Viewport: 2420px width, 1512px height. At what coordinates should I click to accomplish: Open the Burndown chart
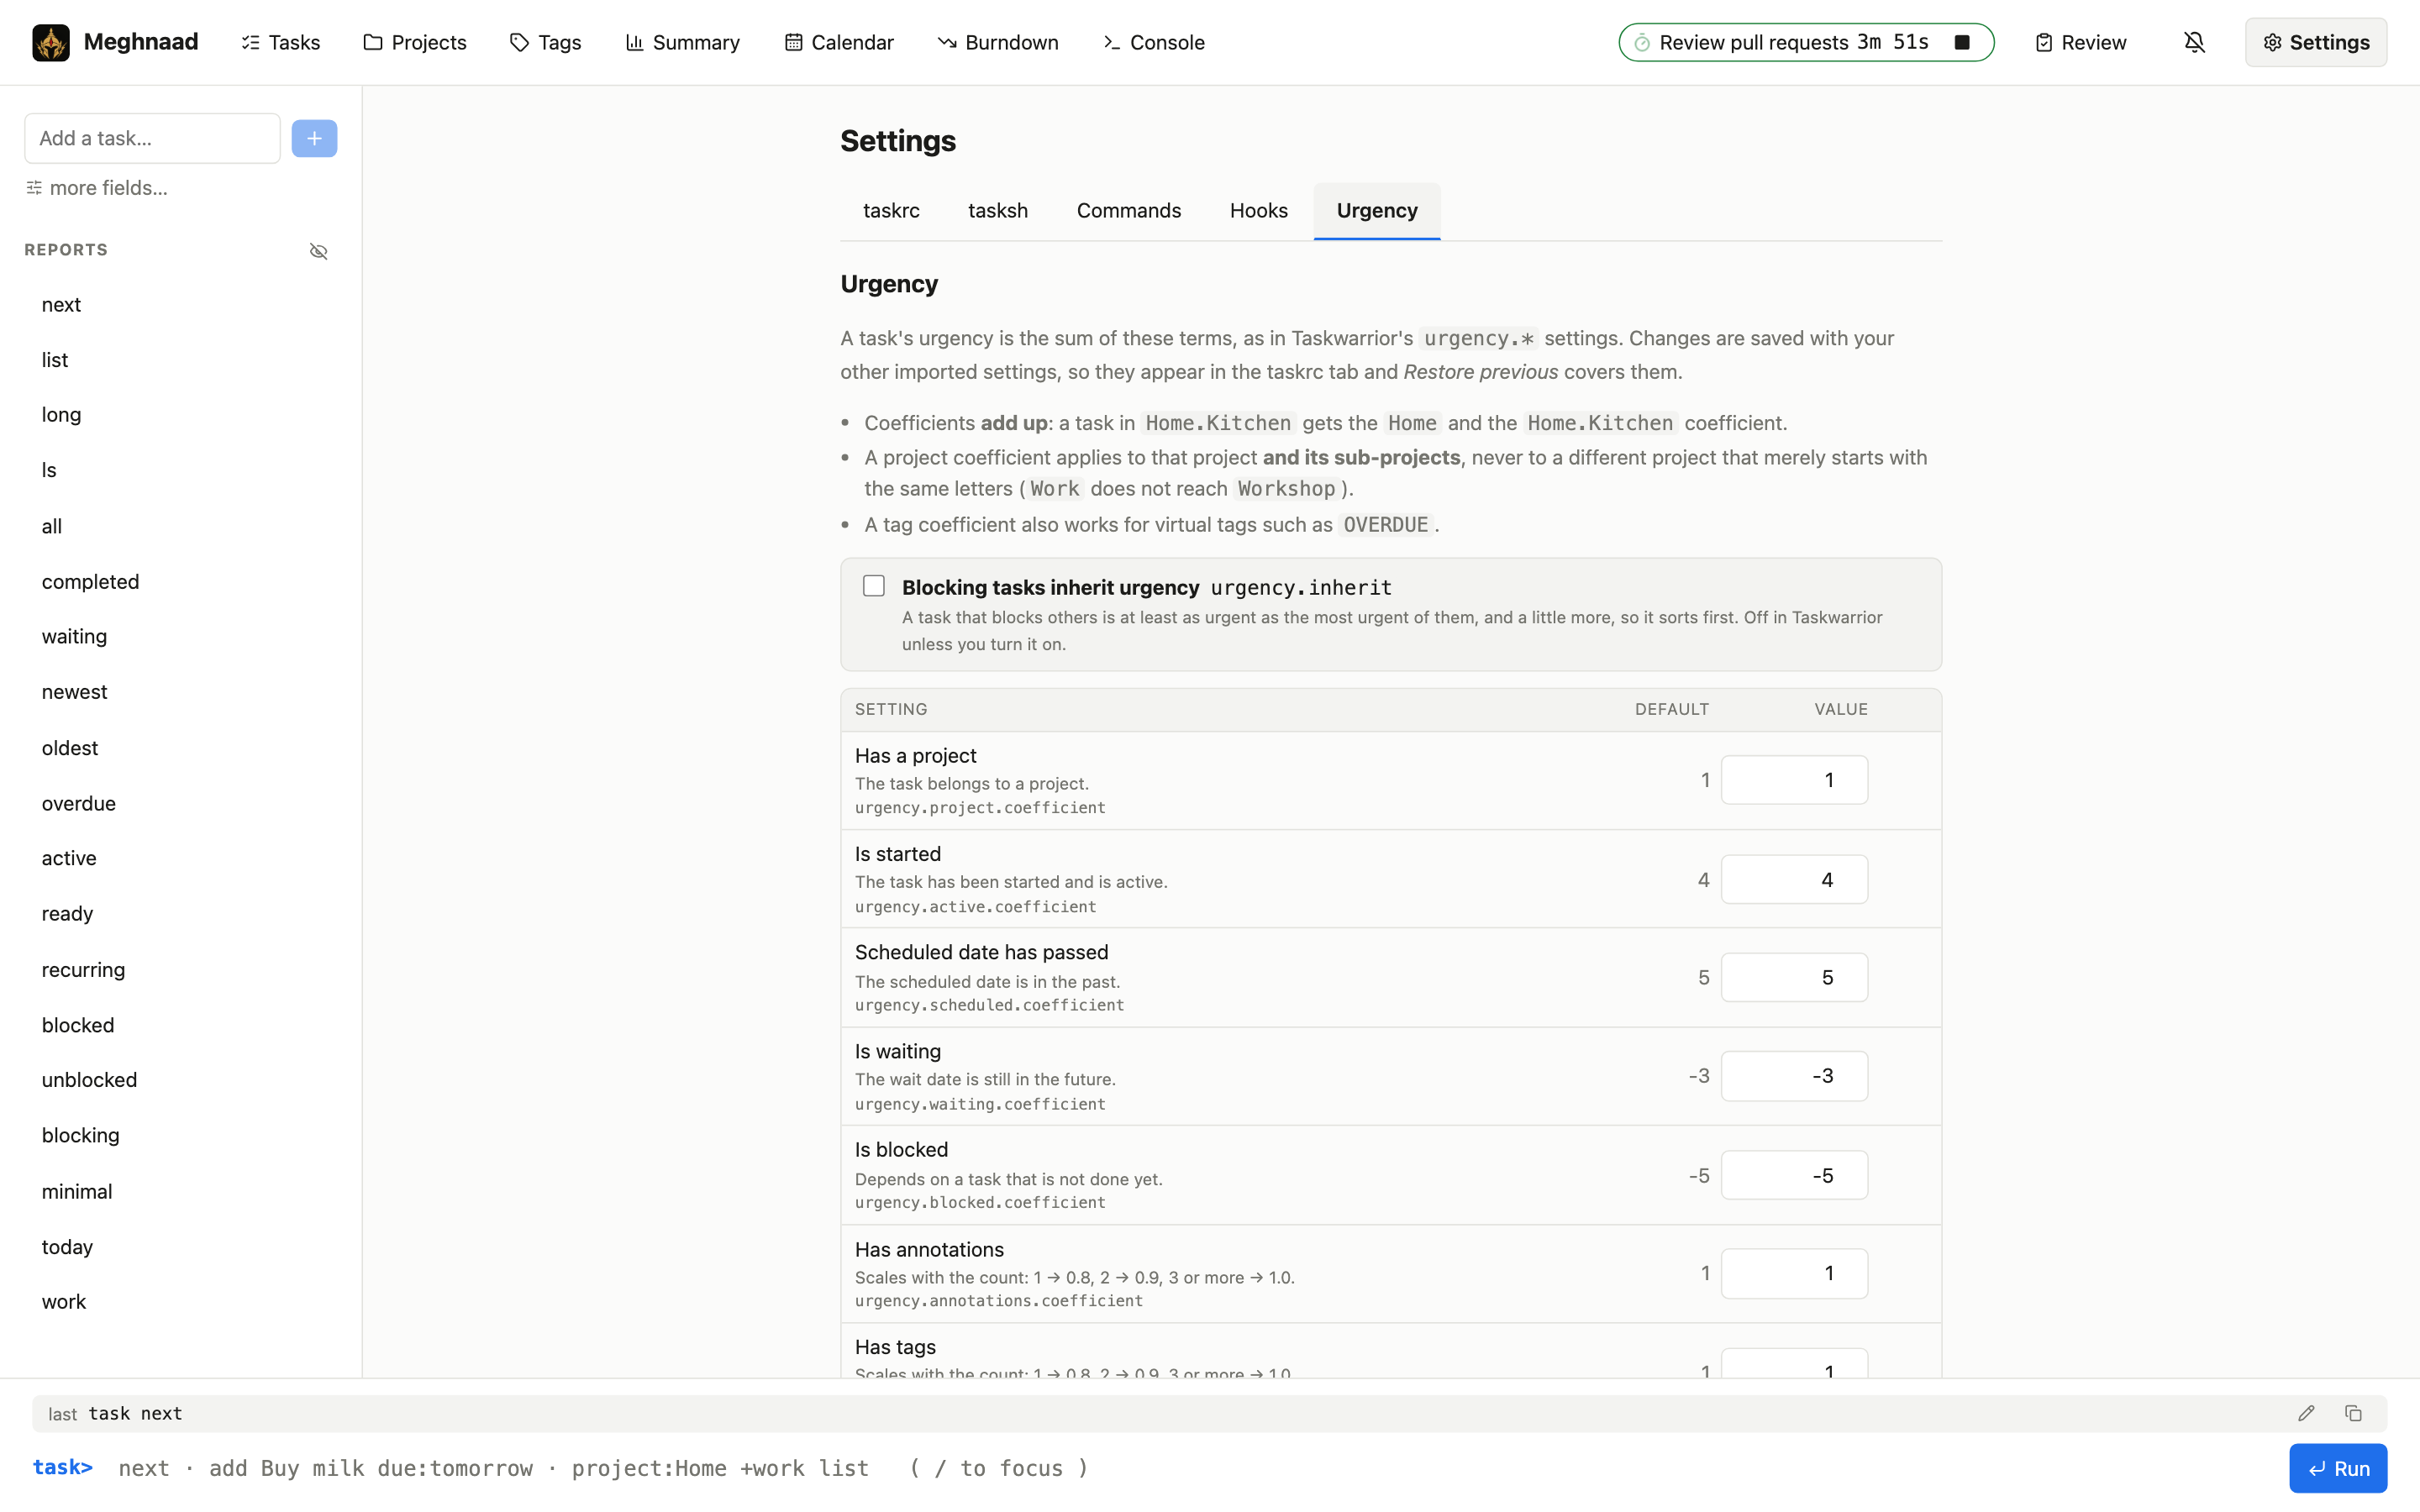click(998, 42)
